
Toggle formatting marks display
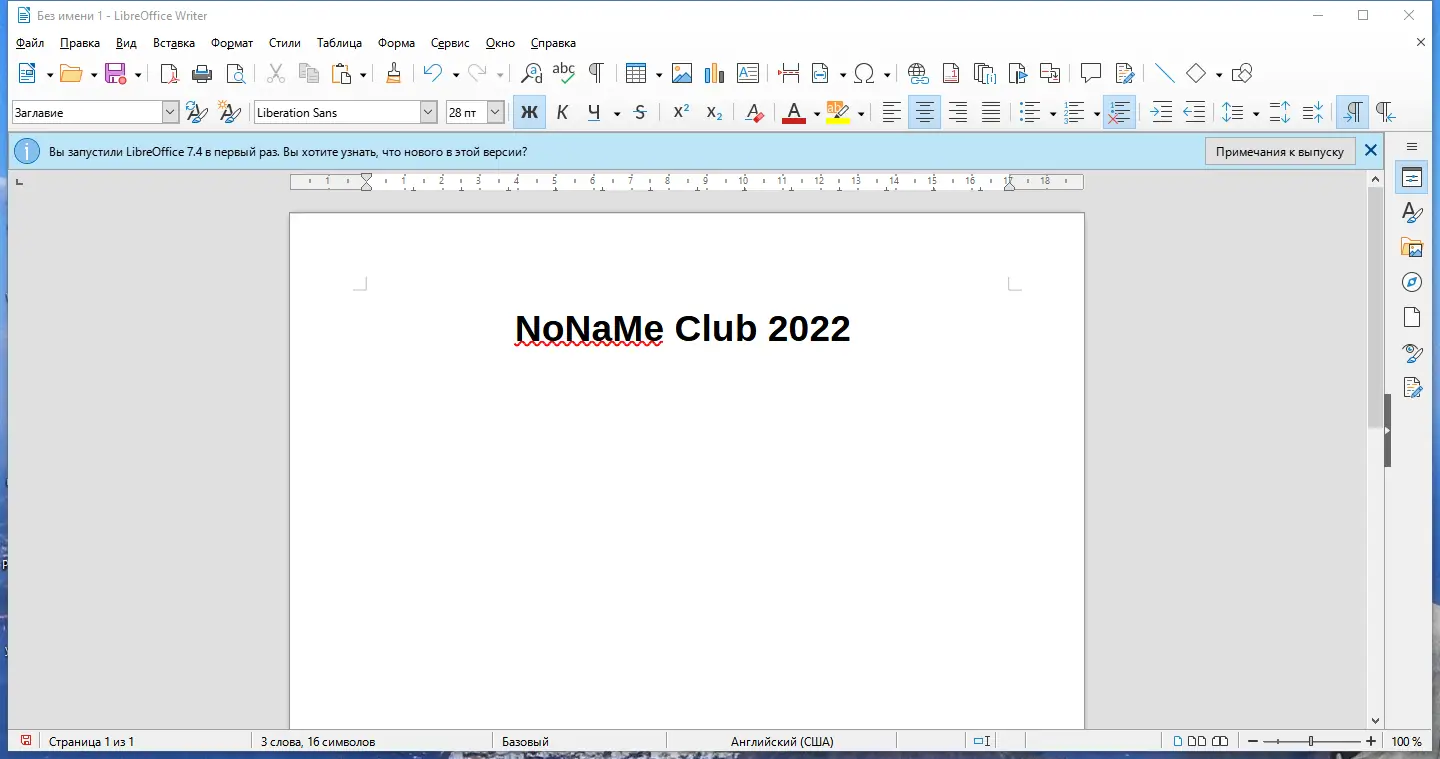point(595,73)
